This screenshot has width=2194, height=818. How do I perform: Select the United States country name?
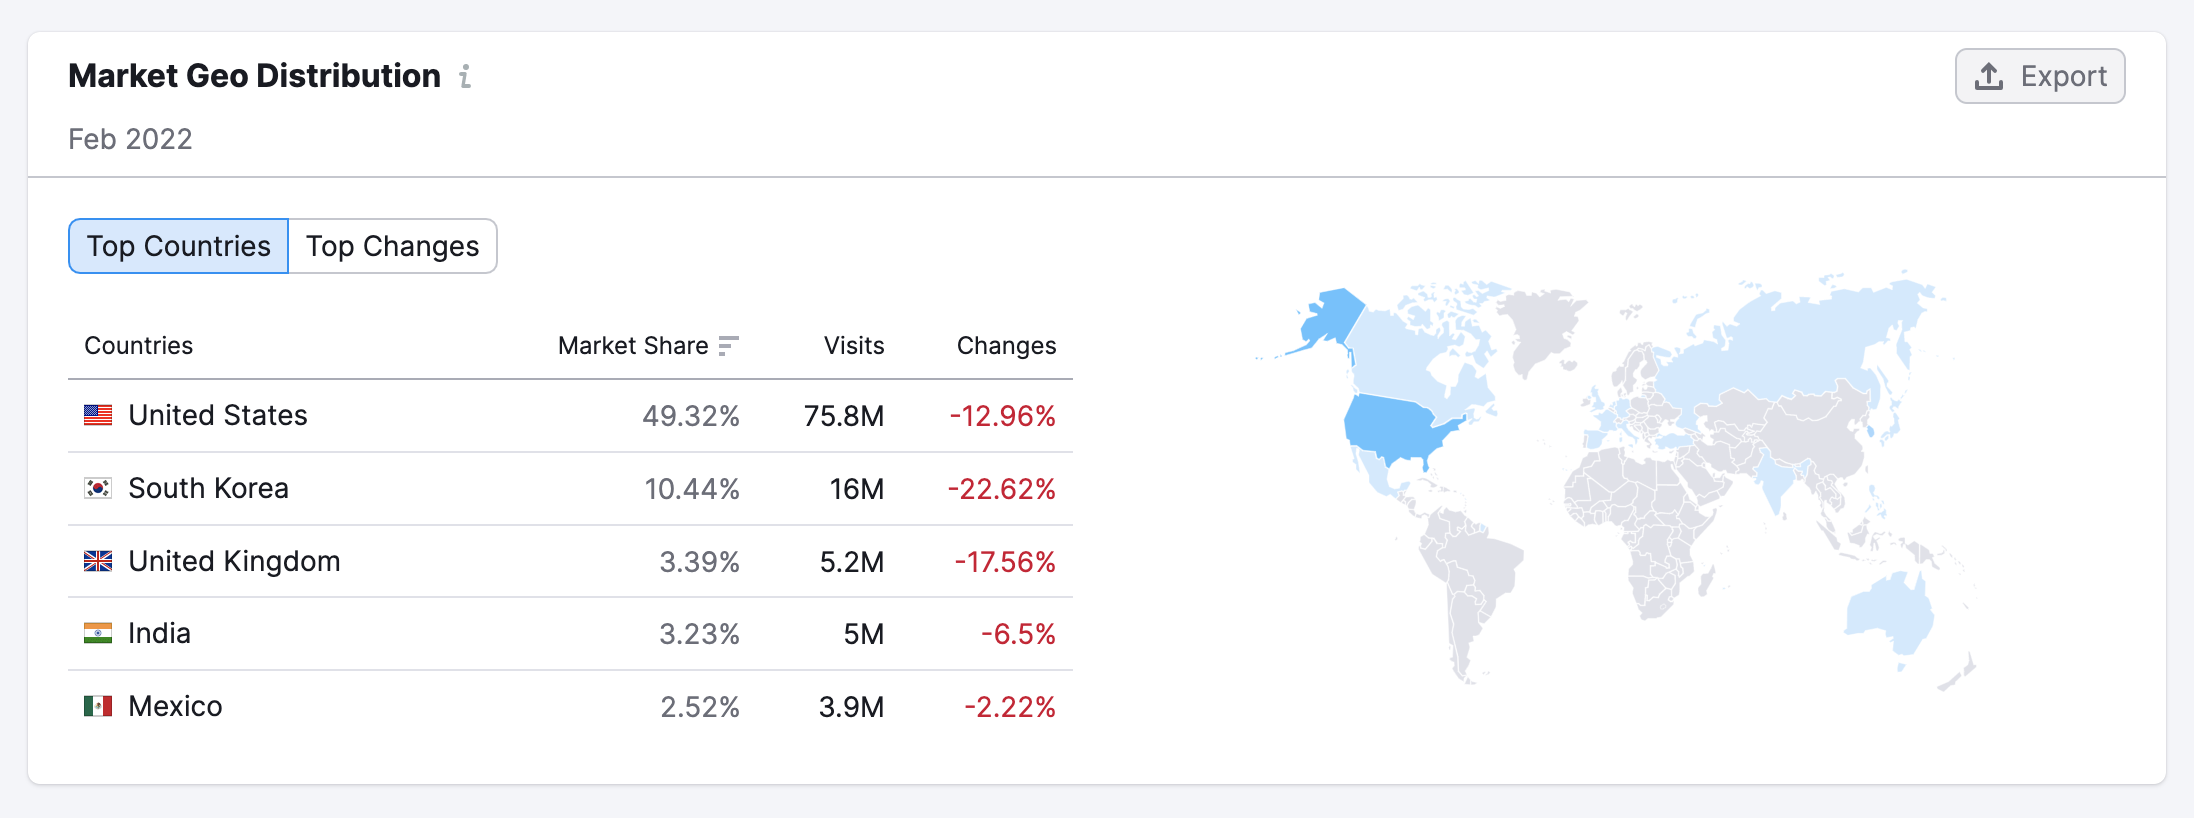218,415
